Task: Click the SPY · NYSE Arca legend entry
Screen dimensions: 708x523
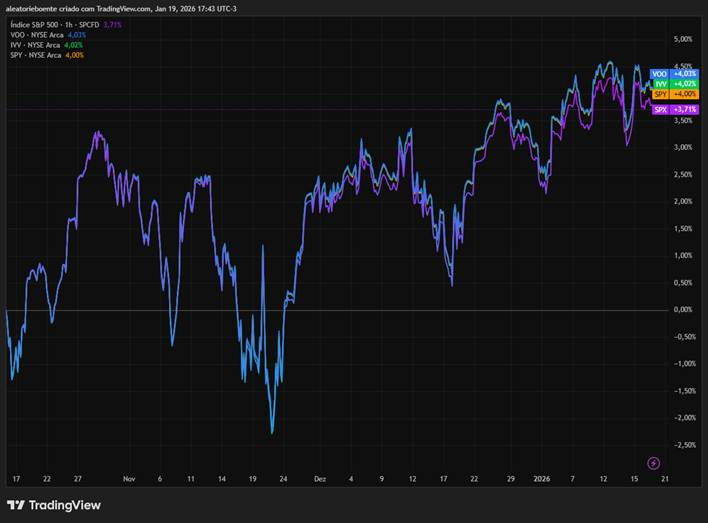Action: (x=47, y=55)
